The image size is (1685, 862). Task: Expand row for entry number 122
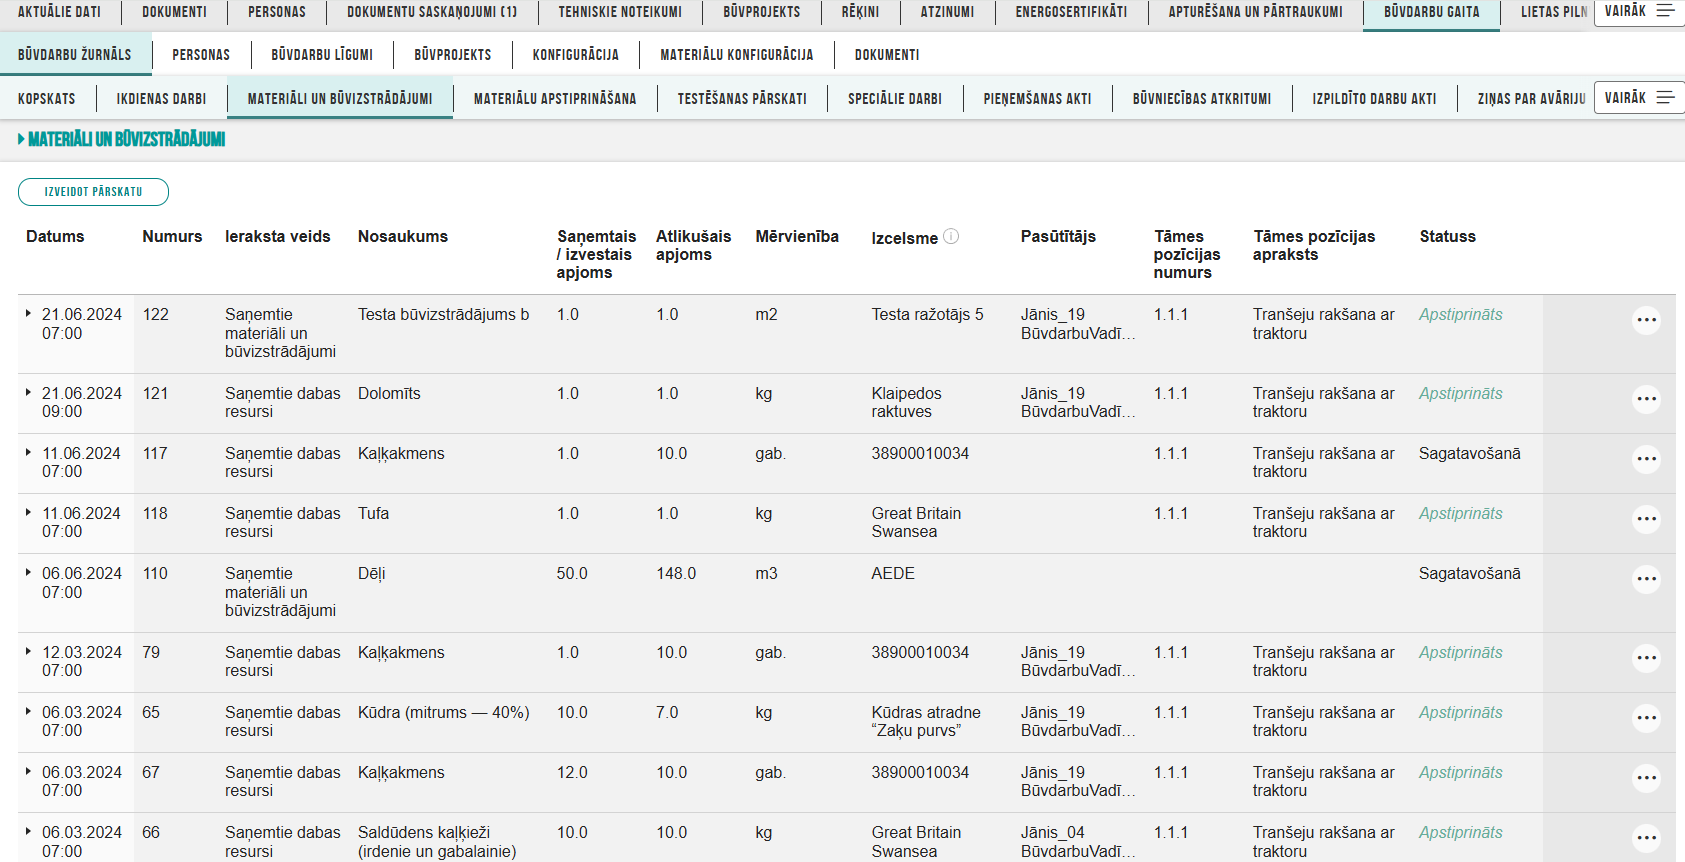coord(28,313)
